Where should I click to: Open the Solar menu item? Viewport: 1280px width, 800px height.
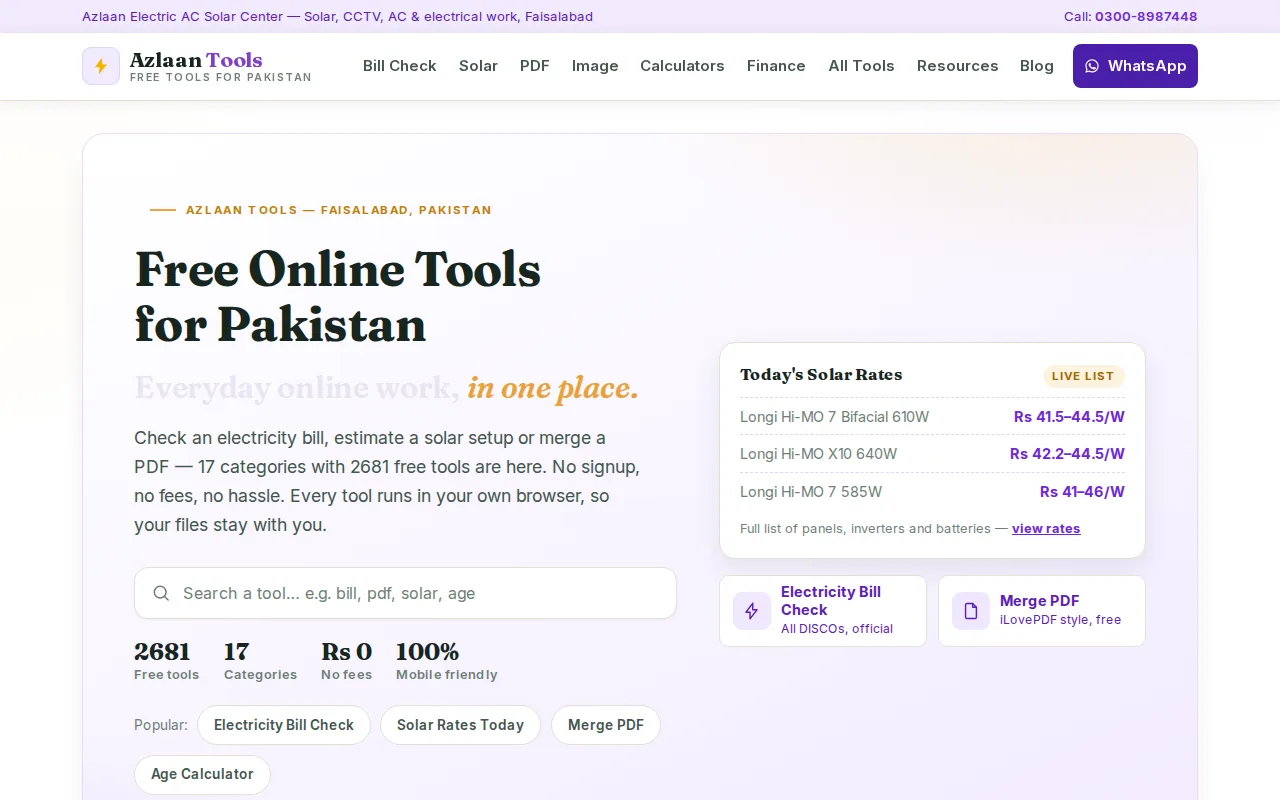coord(478,66)
